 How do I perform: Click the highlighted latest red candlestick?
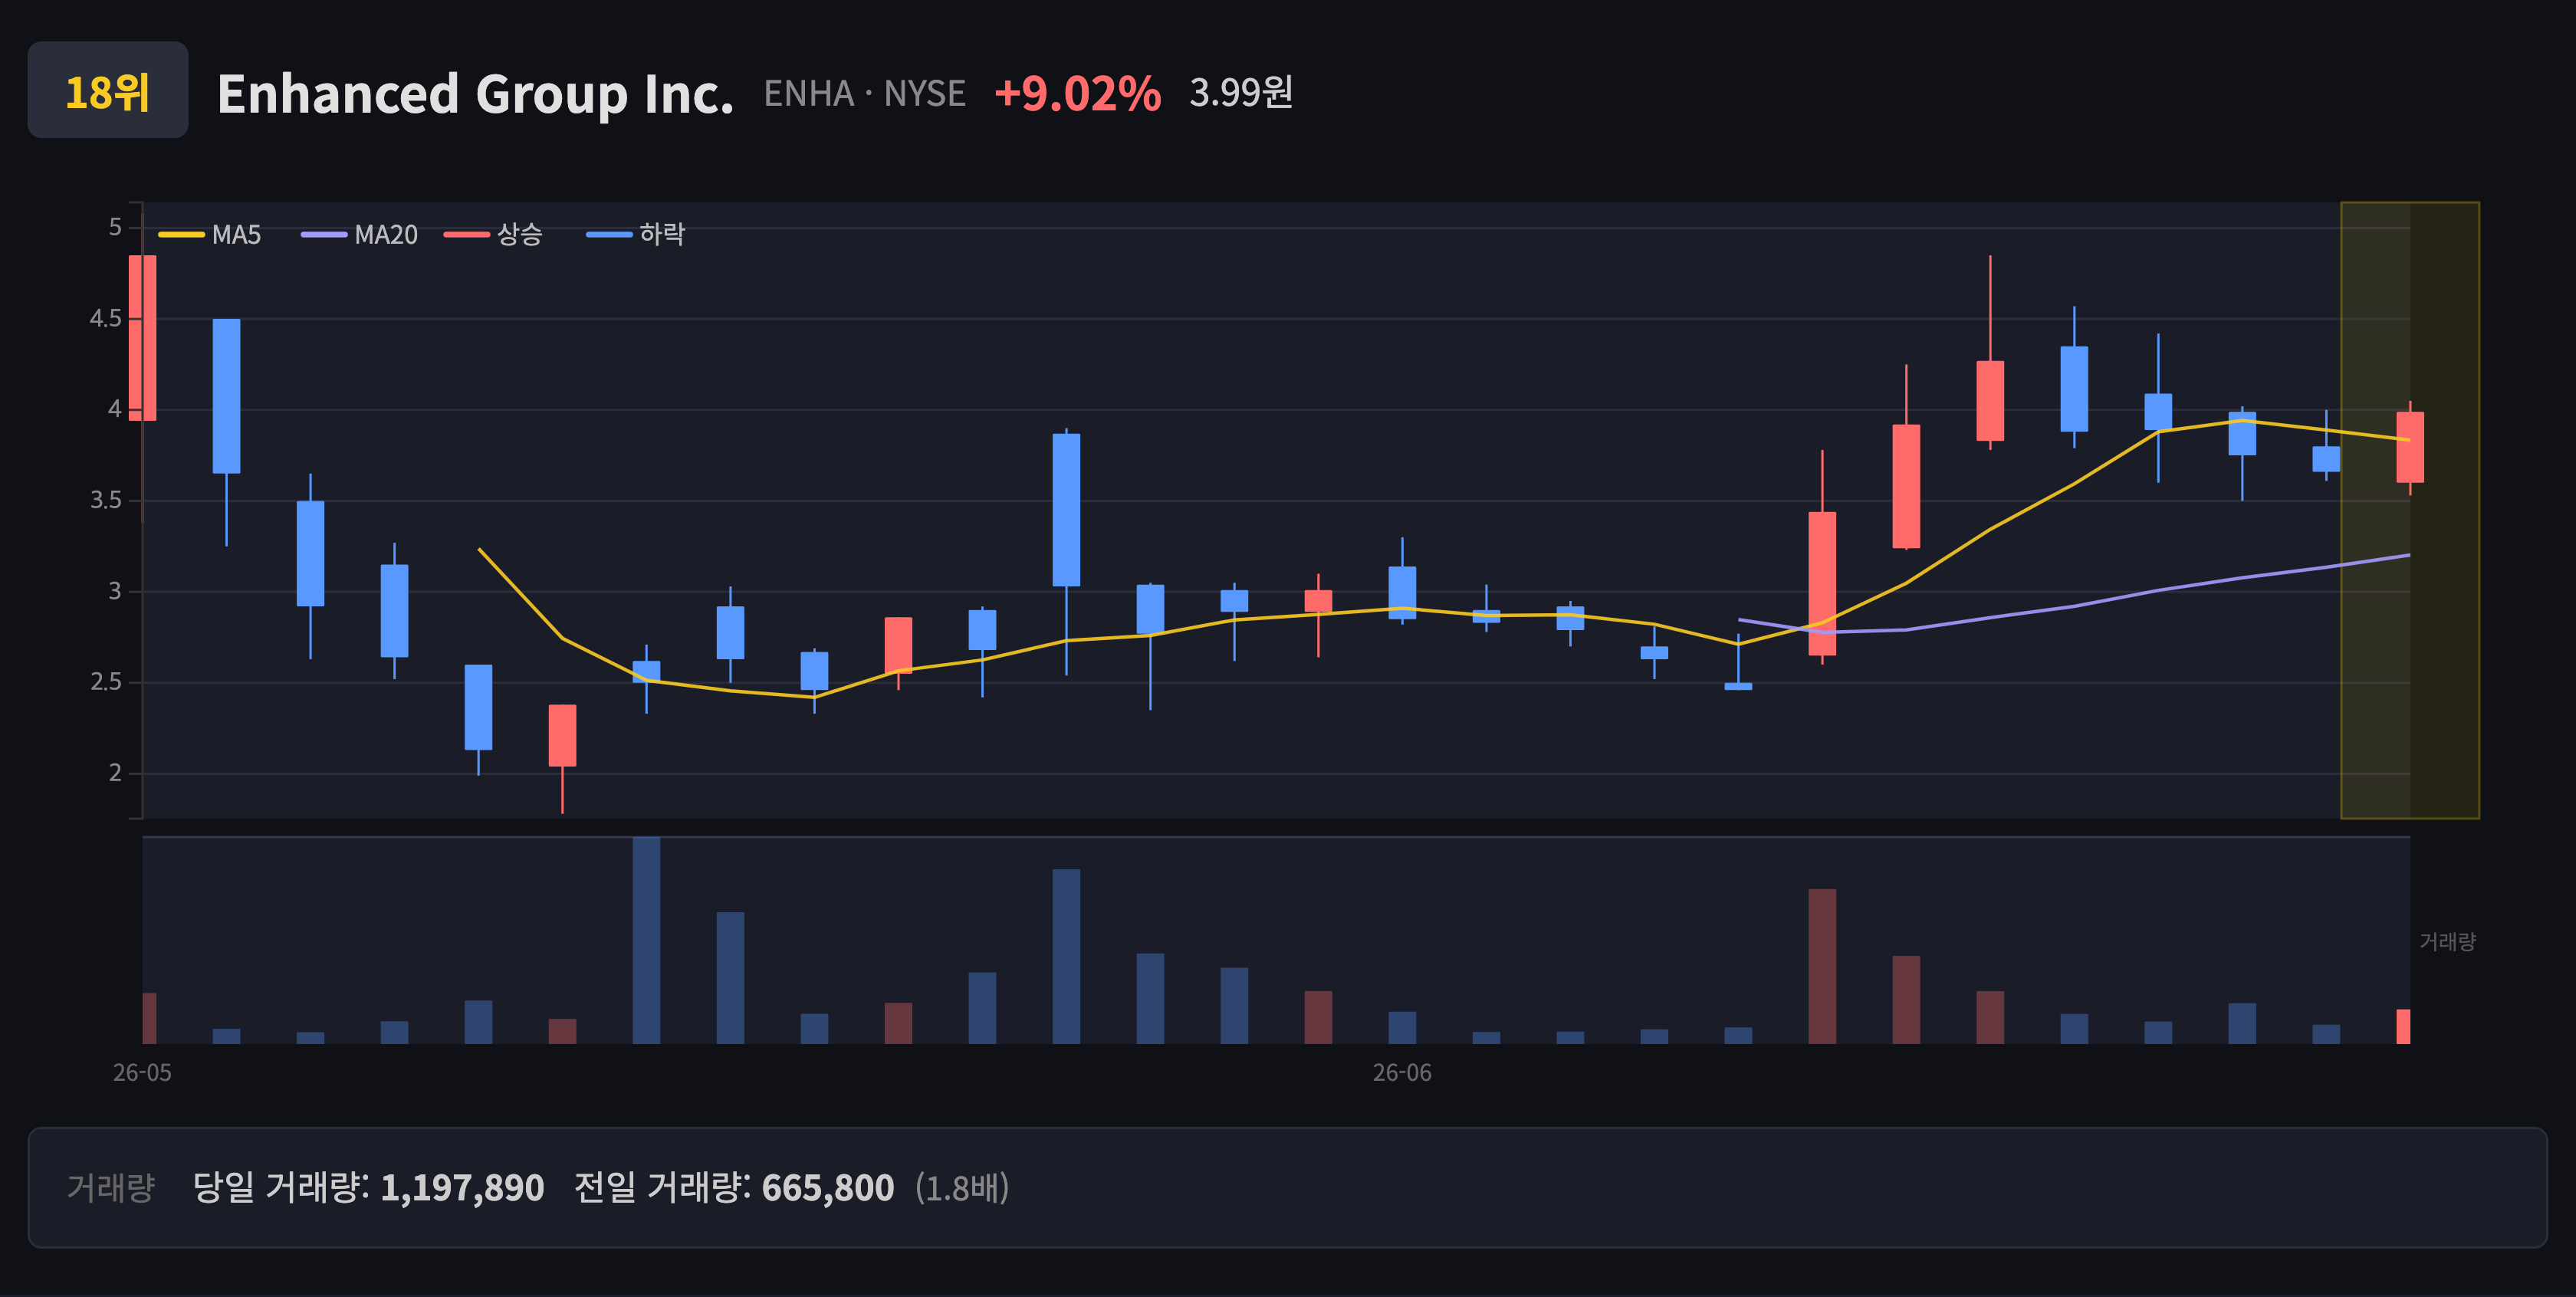2410,447
